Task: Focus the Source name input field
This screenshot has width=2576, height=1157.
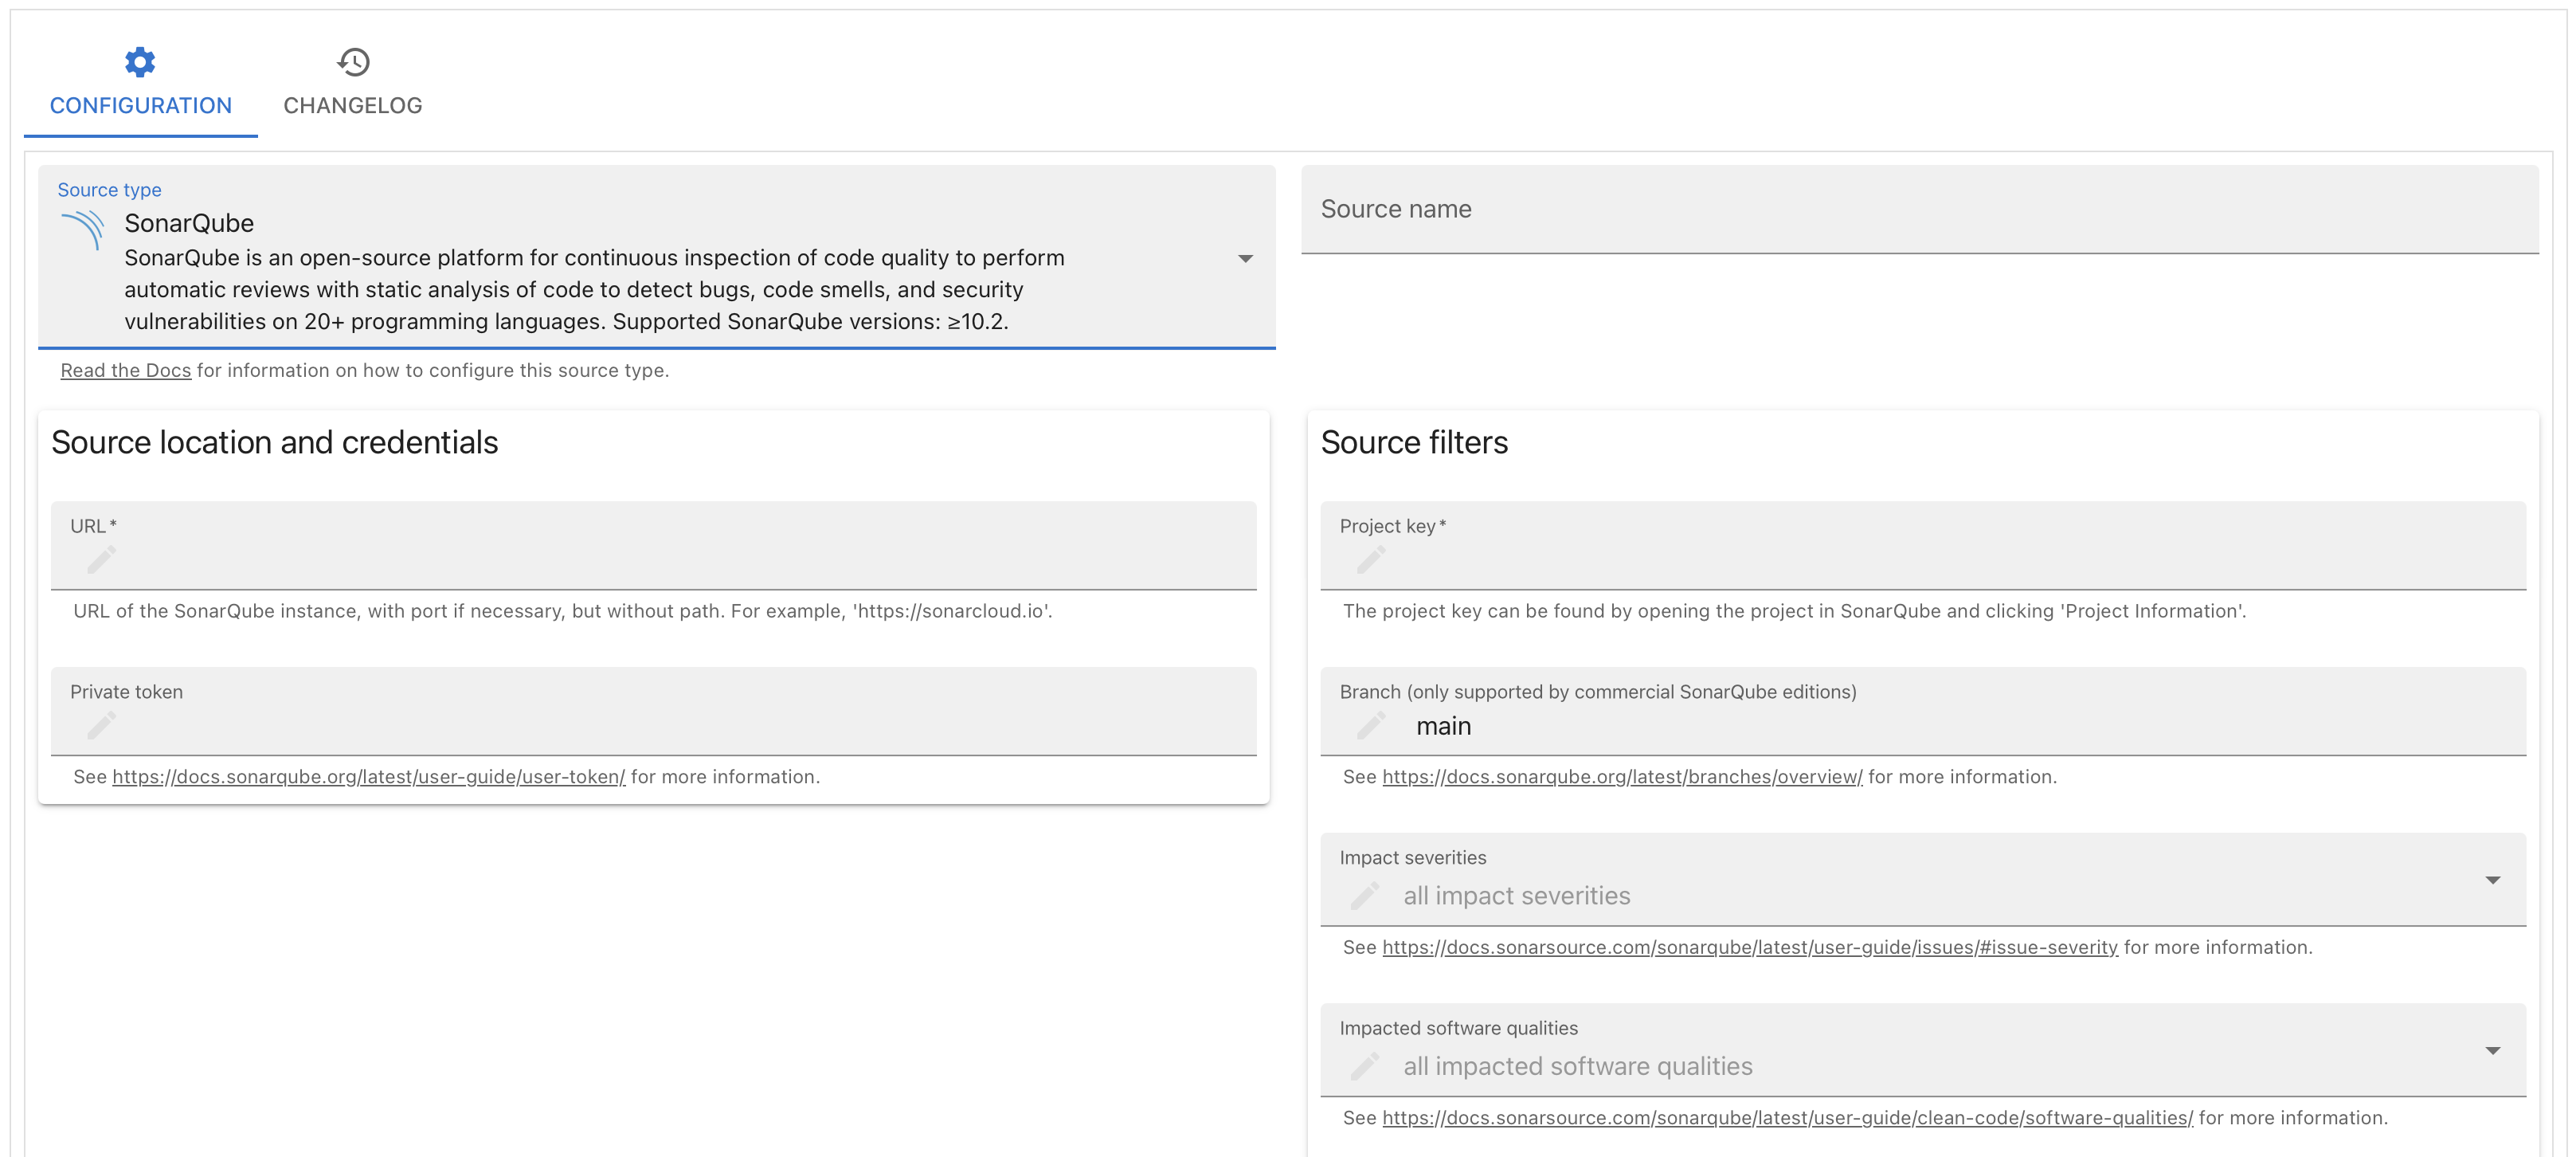Action: tap(1919, 209)
